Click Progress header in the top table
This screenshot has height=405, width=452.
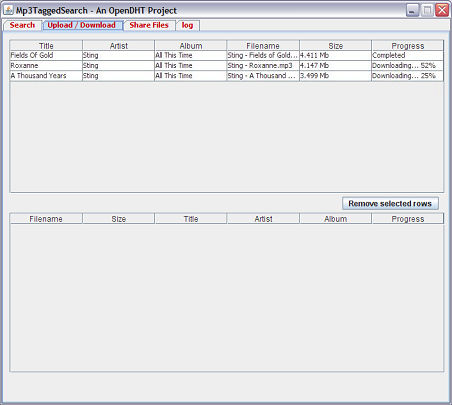408,46
